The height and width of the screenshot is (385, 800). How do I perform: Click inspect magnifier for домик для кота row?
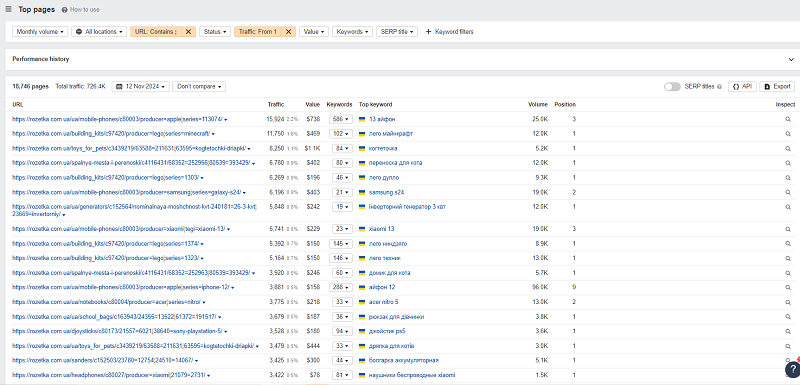coord(788,273)
